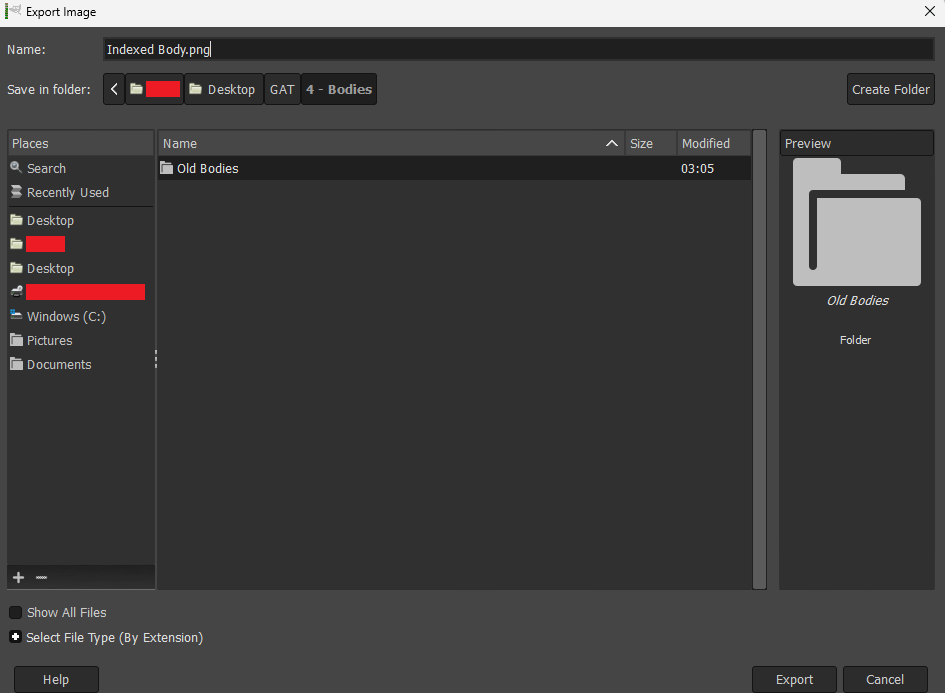Click the back arrow in path bar
945x693 pixels.
114,89
